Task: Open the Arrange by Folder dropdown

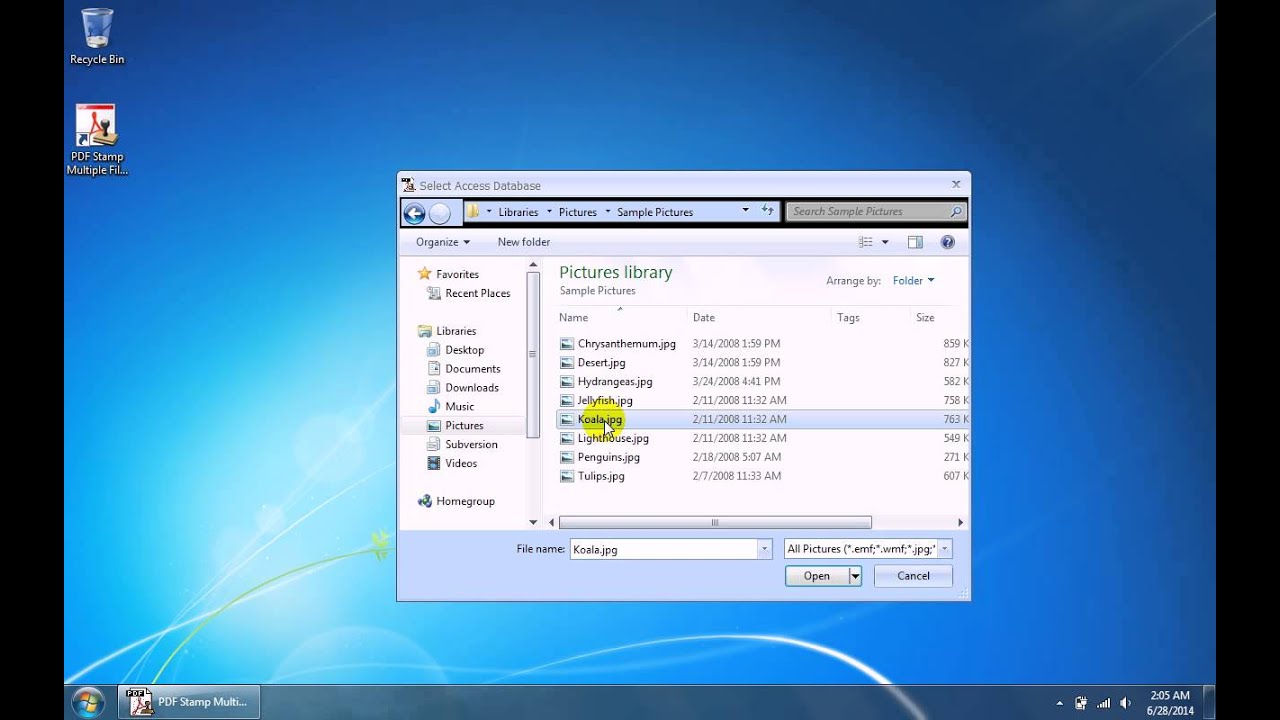Action: coord(913,281)
